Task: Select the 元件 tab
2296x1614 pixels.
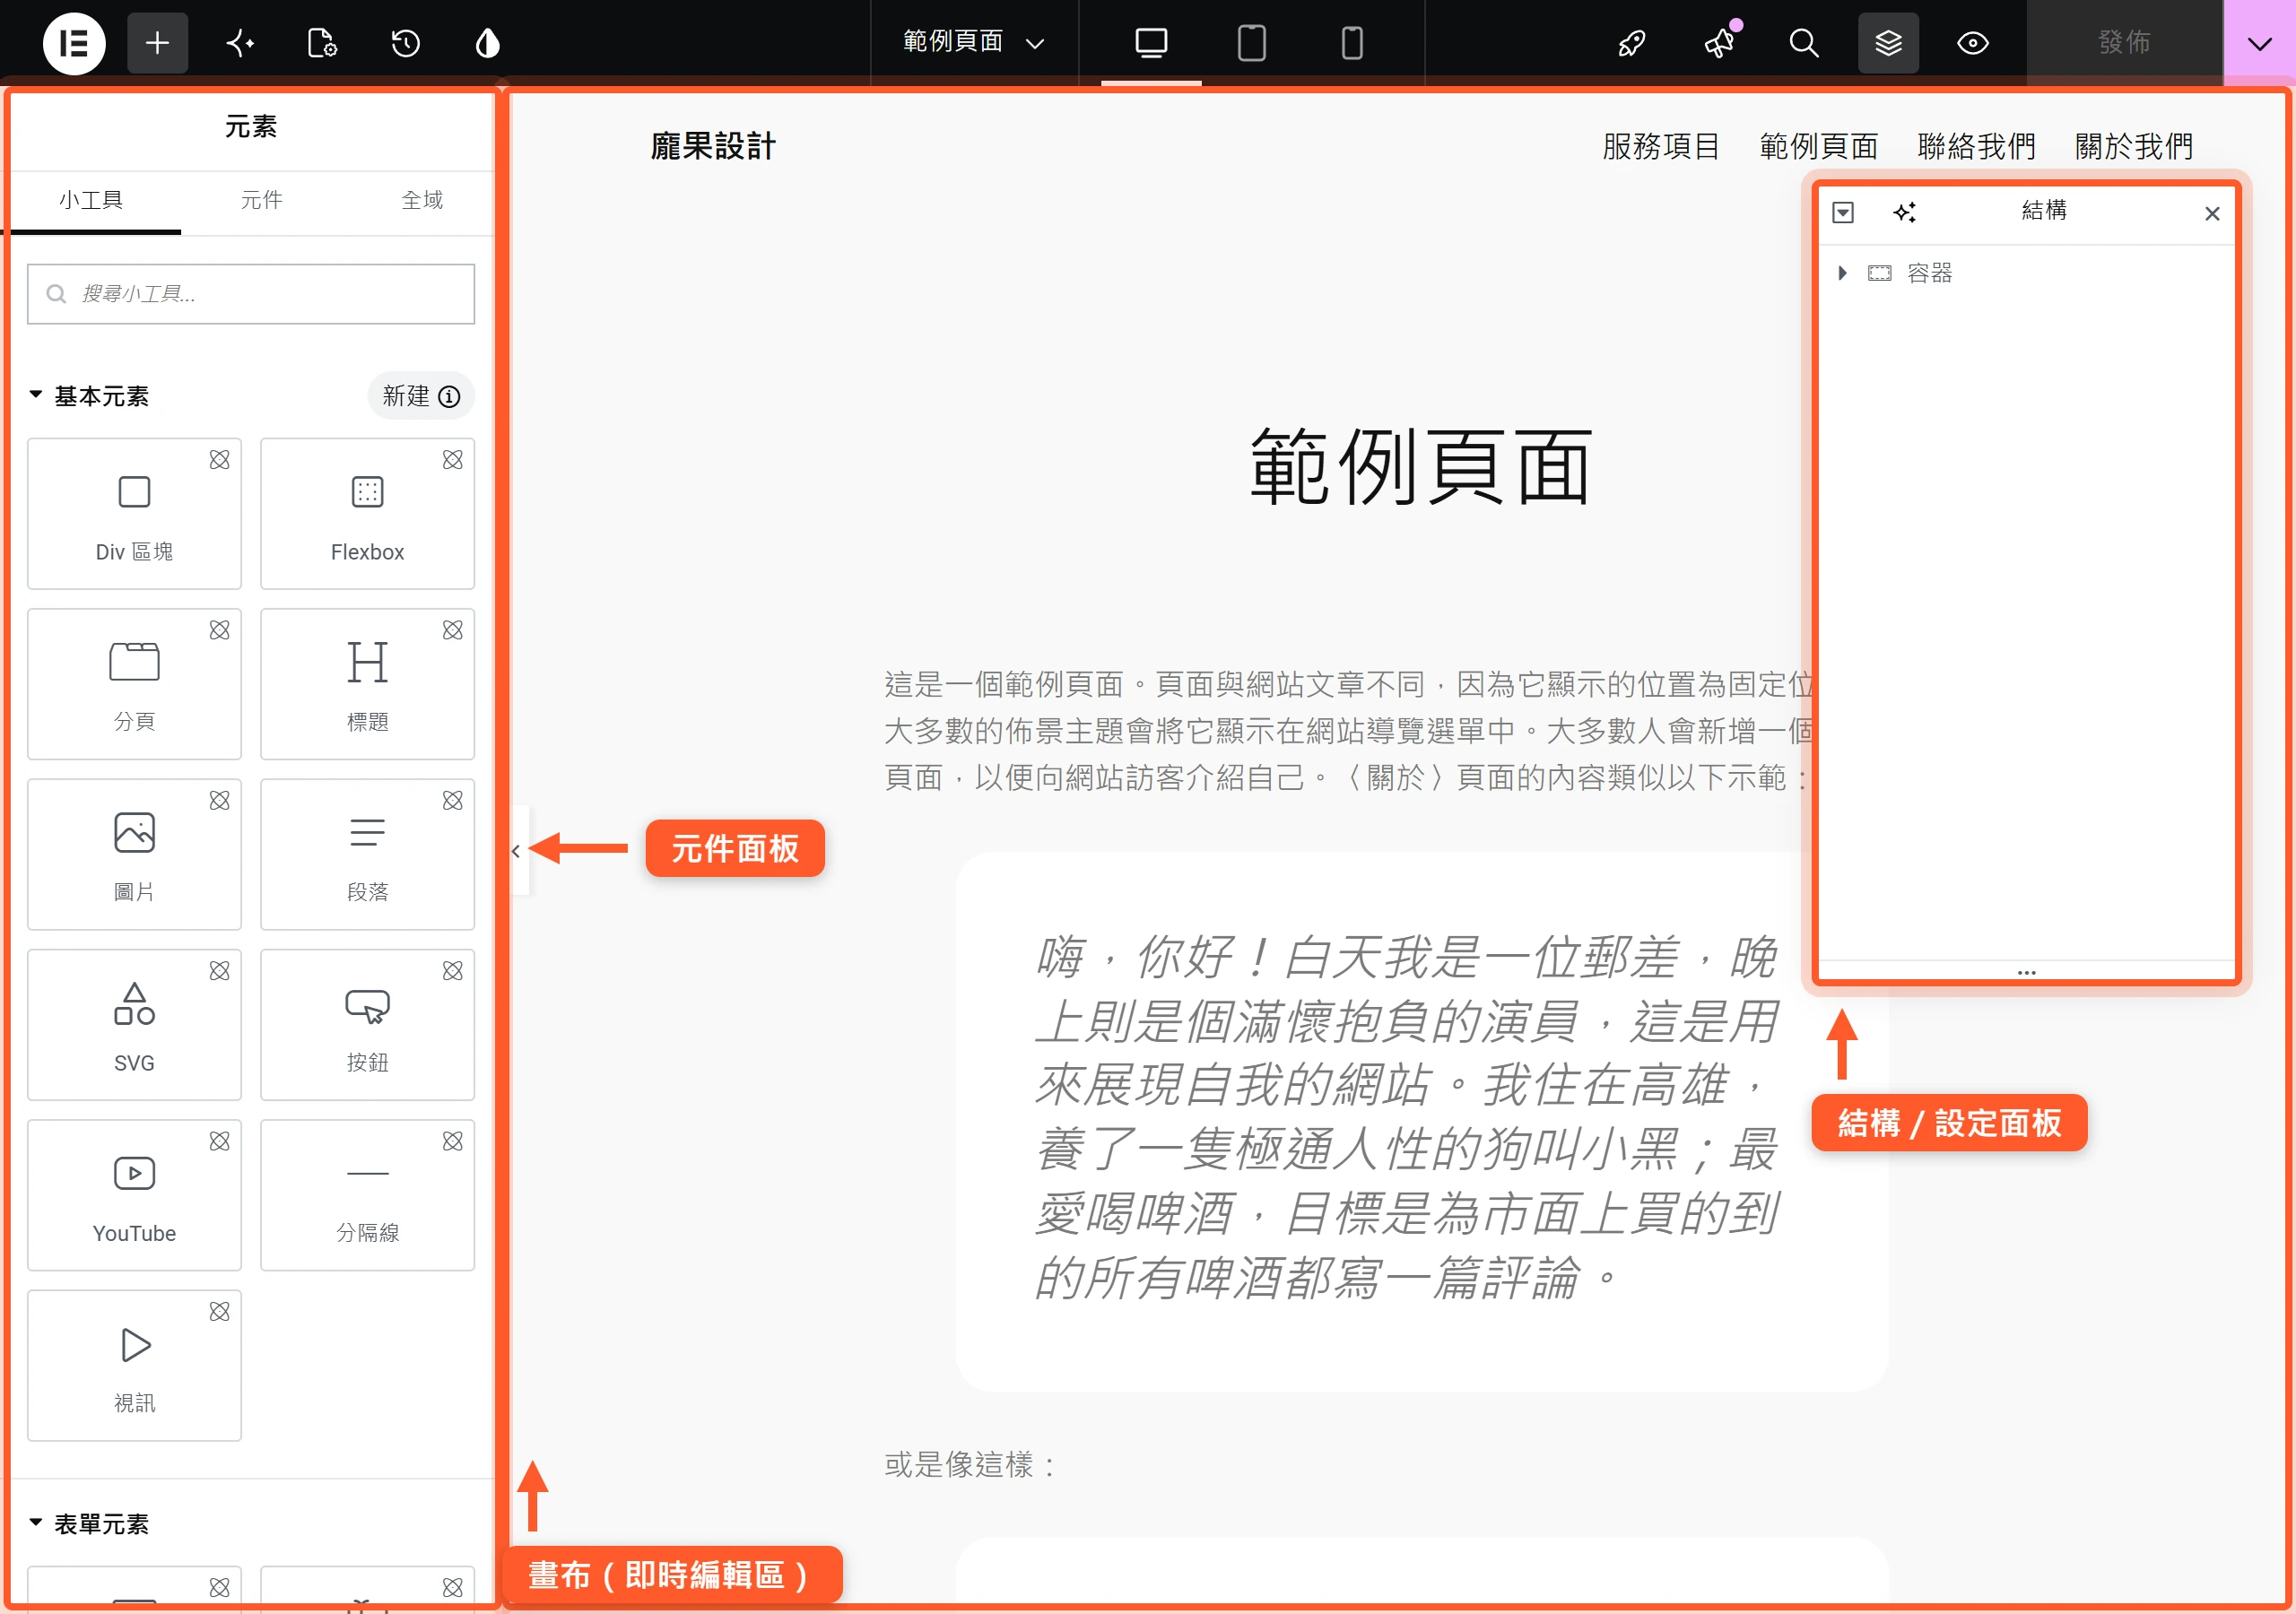Action: coord(262,200)
